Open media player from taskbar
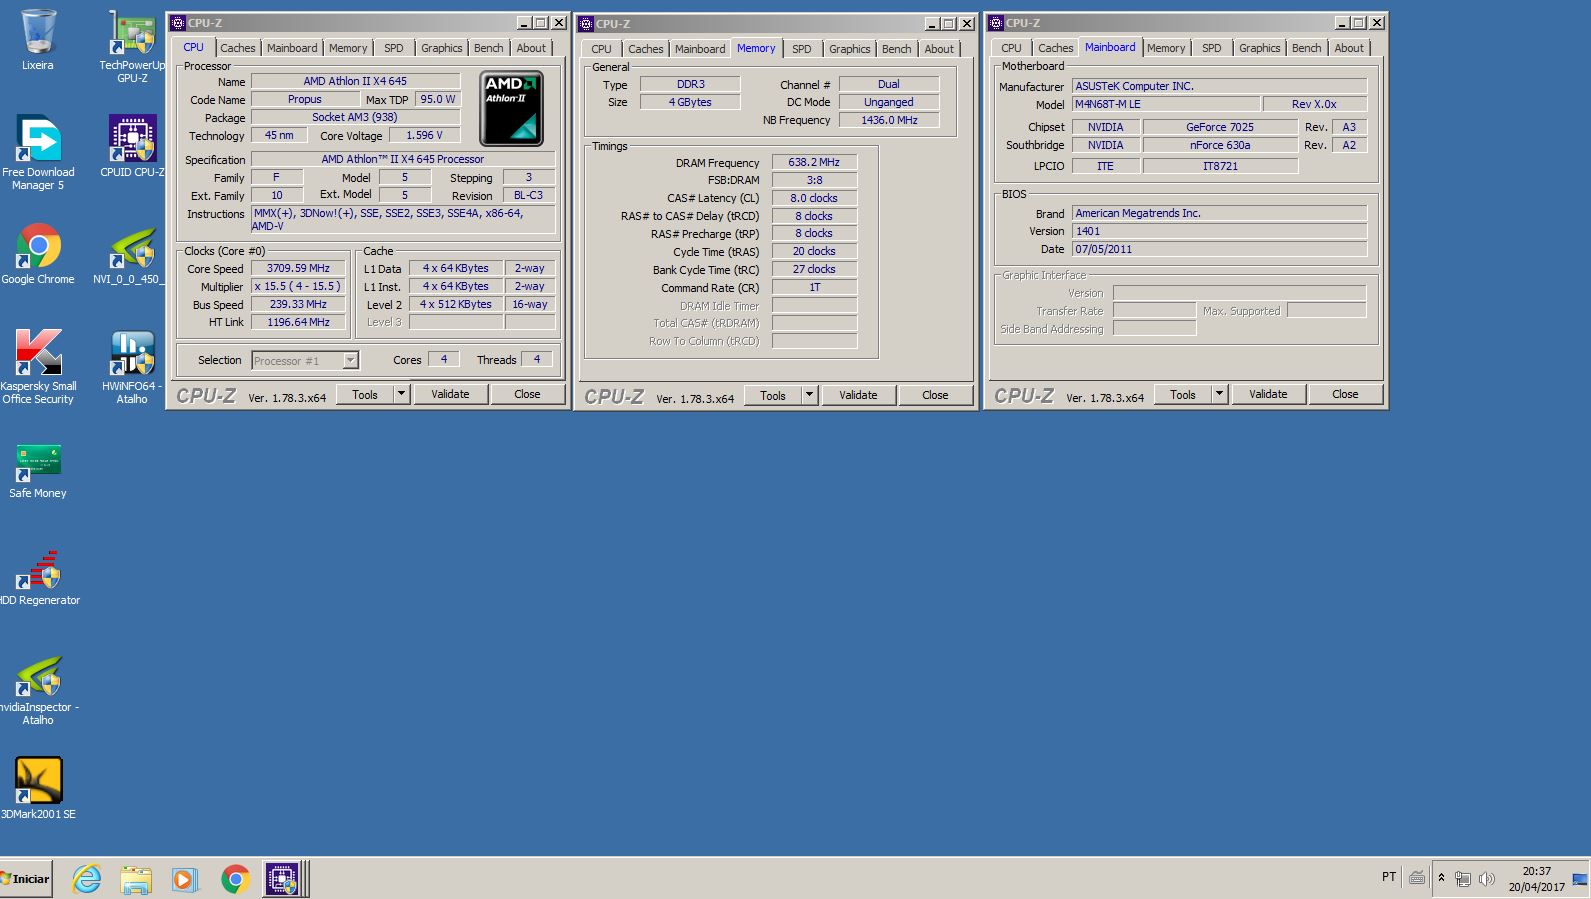Screen dimensions: 1591x899 tap(184, 879)
